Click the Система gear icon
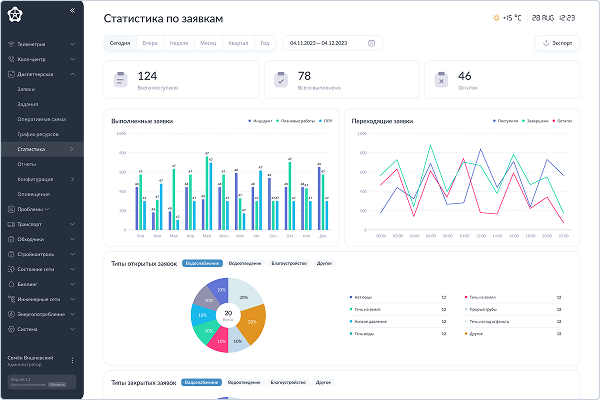The height and width of the screenshot is (400, 600). point(11,329)
